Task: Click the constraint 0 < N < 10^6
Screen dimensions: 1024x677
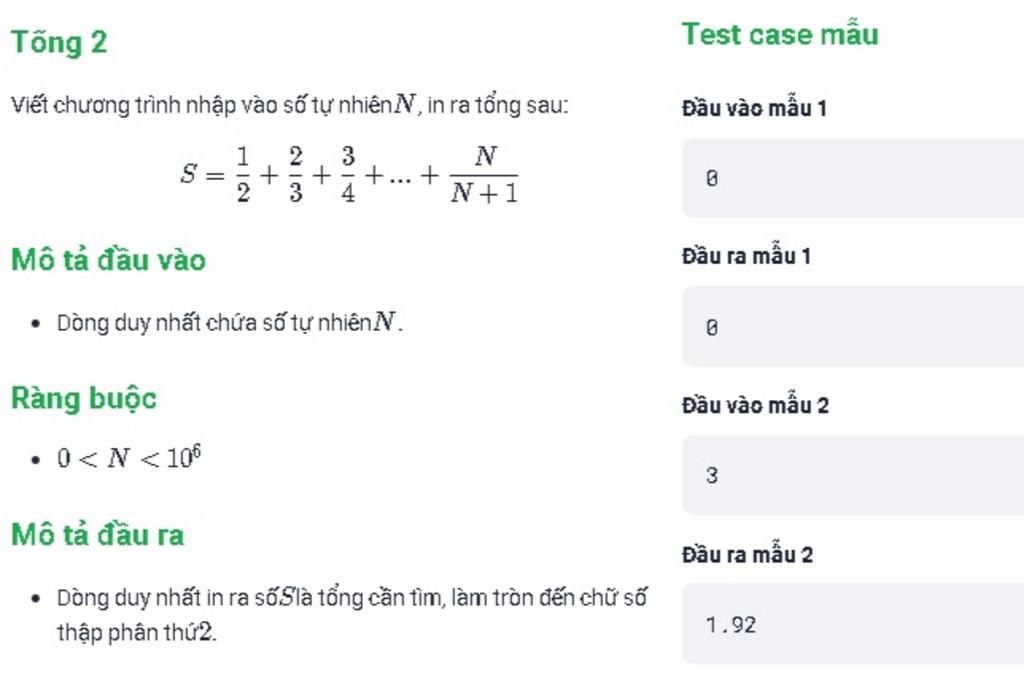Action: tap(129, 458)
